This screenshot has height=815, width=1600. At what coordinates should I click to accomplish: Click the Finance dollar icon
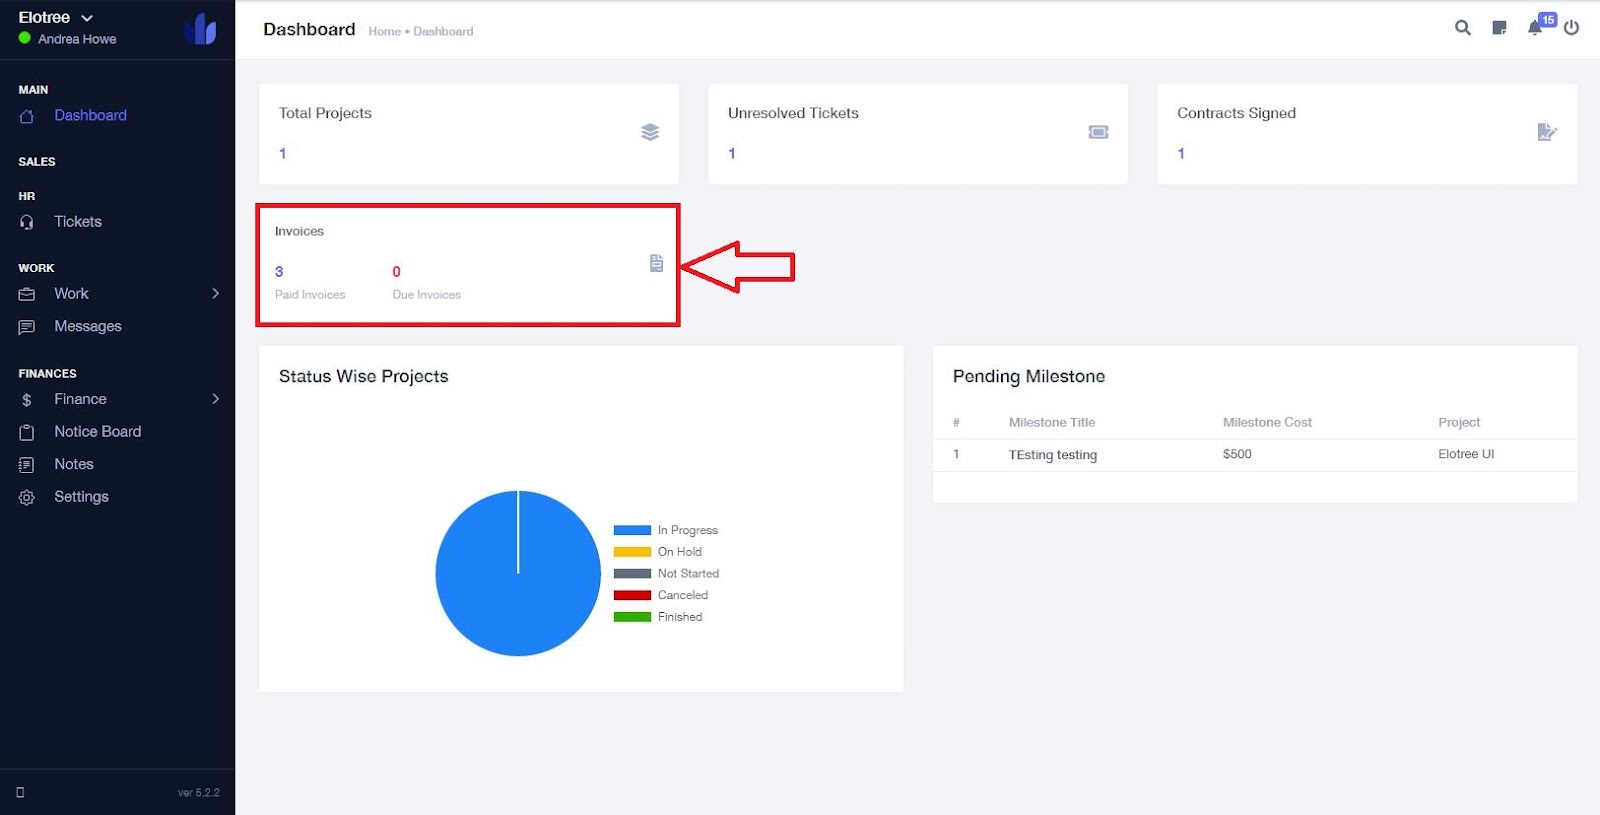click(27, 400)
